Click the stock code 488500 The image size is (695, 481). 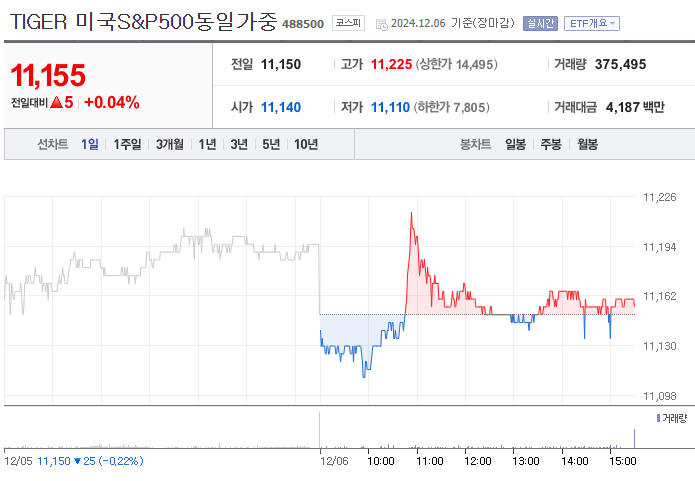(x=303, y=24)
